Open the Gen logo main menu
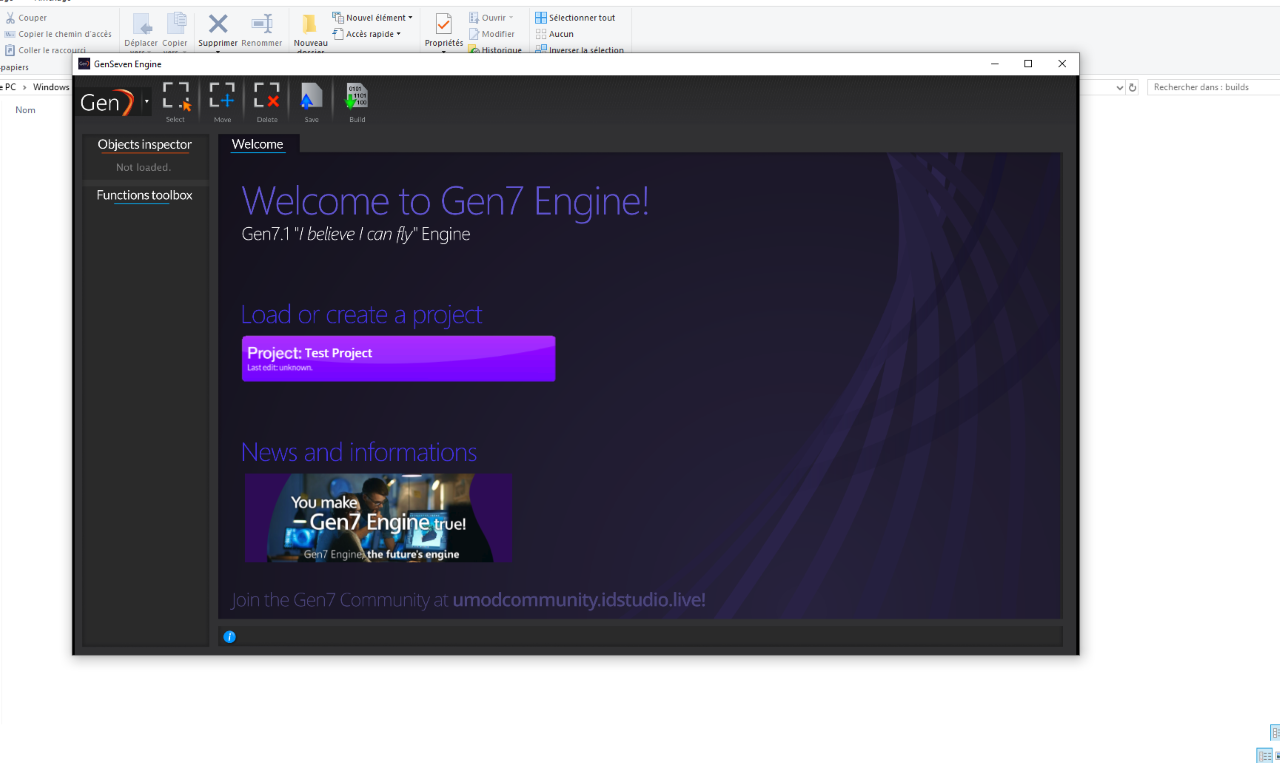The width and height of the screenshot is (1280, 763). pyautogui.click(x=108, y=101)
